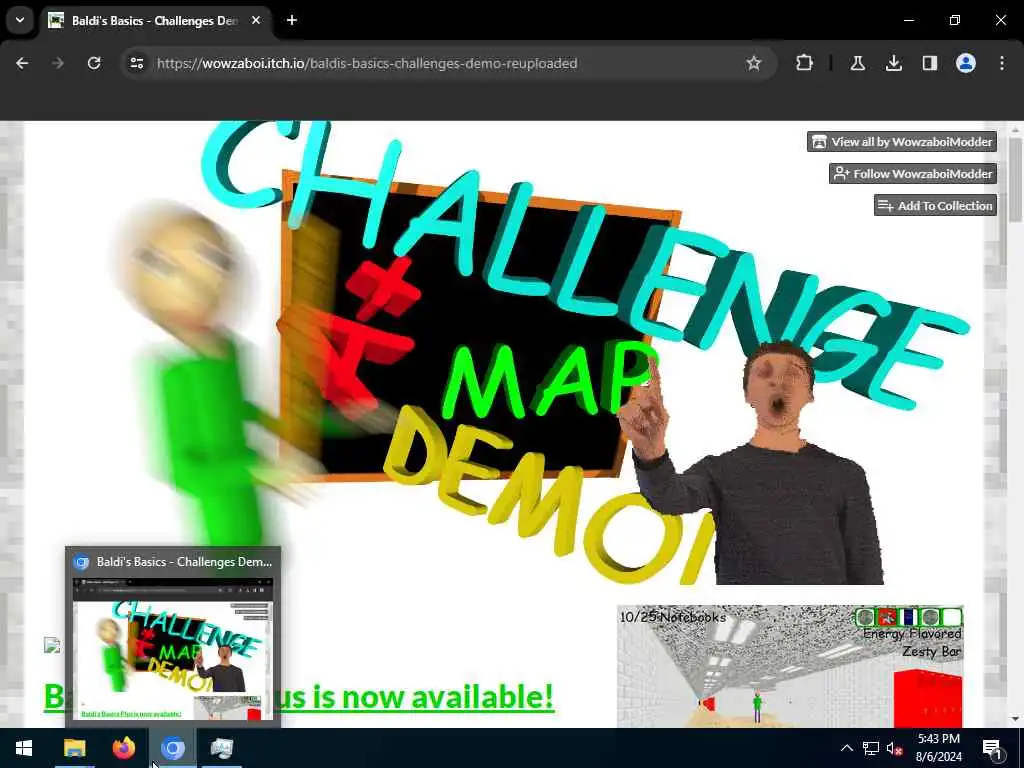Click the page vertical scrollbar thumb
This screenshot has width=1024, height=768.
1015,180
